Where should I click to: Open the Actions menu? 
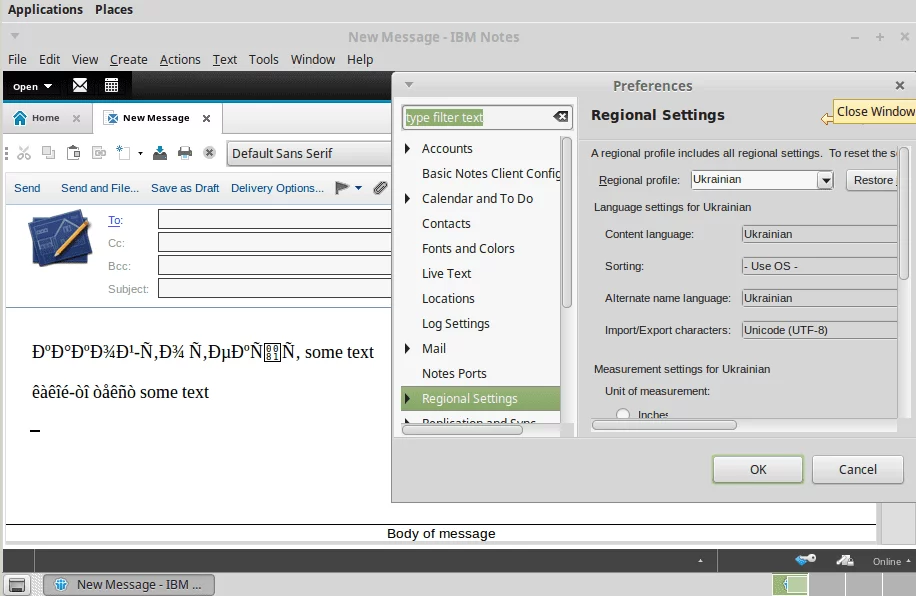click(180, 59)
